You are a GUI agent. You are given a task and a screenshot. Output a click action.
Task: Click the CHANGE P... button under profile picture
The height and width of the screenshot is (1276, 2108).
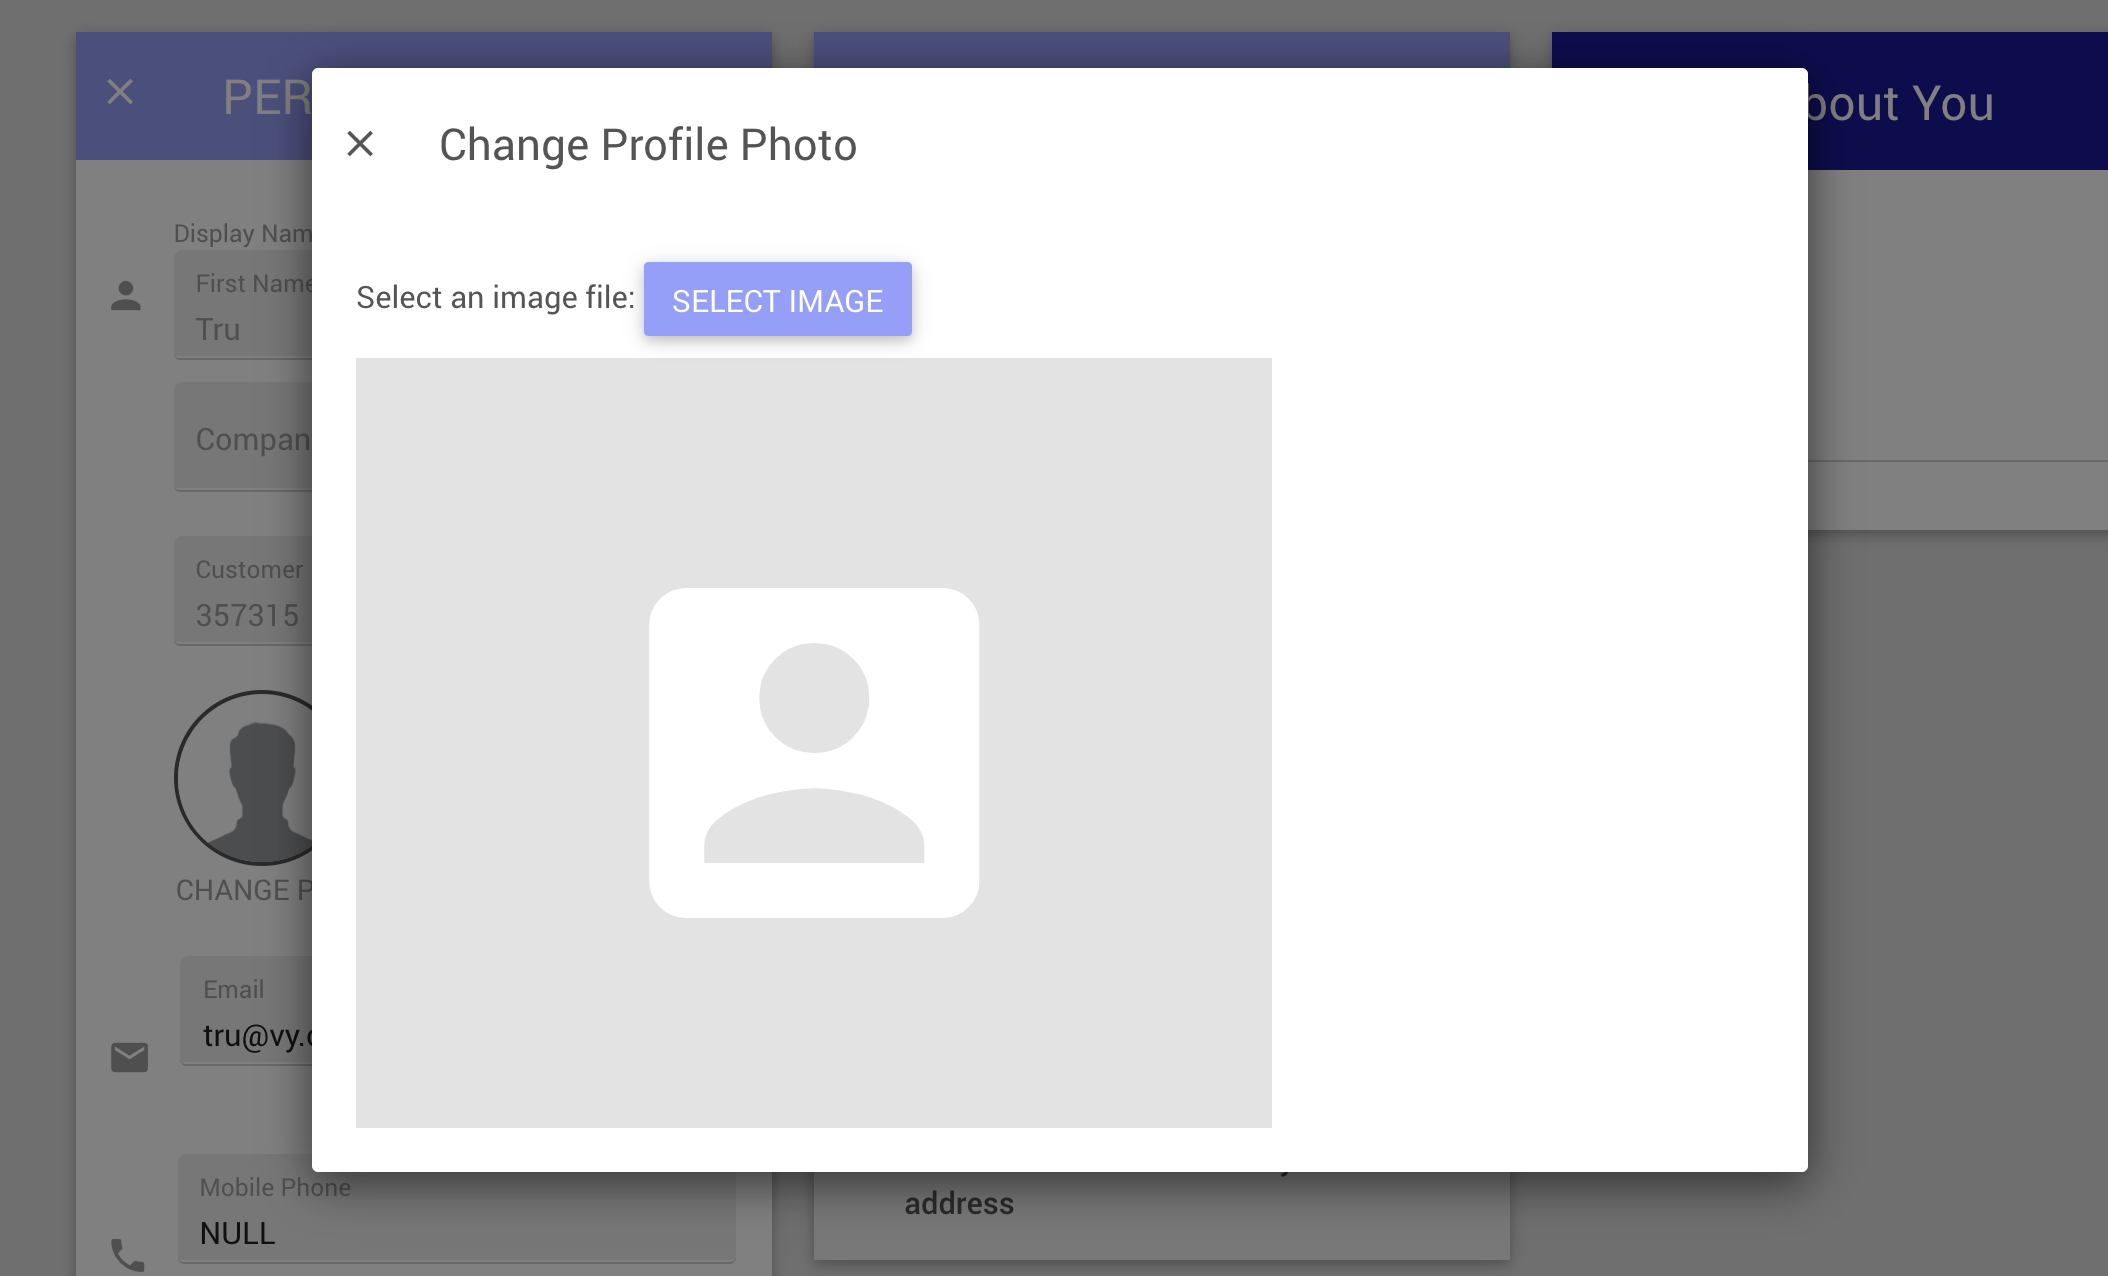[244, 890]
